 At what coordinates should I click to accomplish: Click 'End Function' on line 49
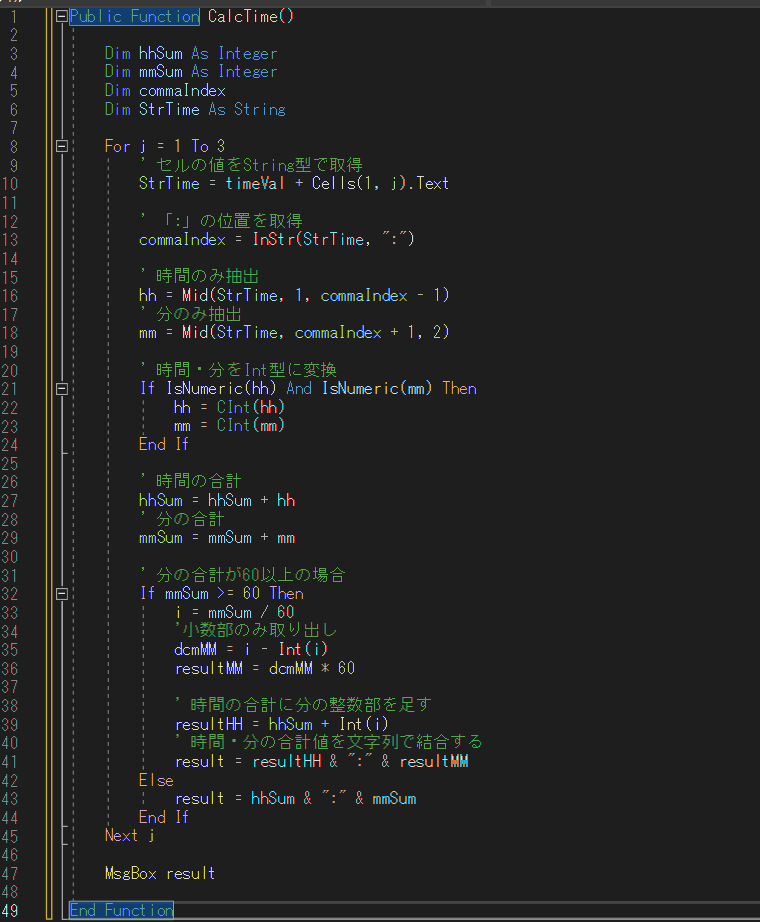pos(121,911)
